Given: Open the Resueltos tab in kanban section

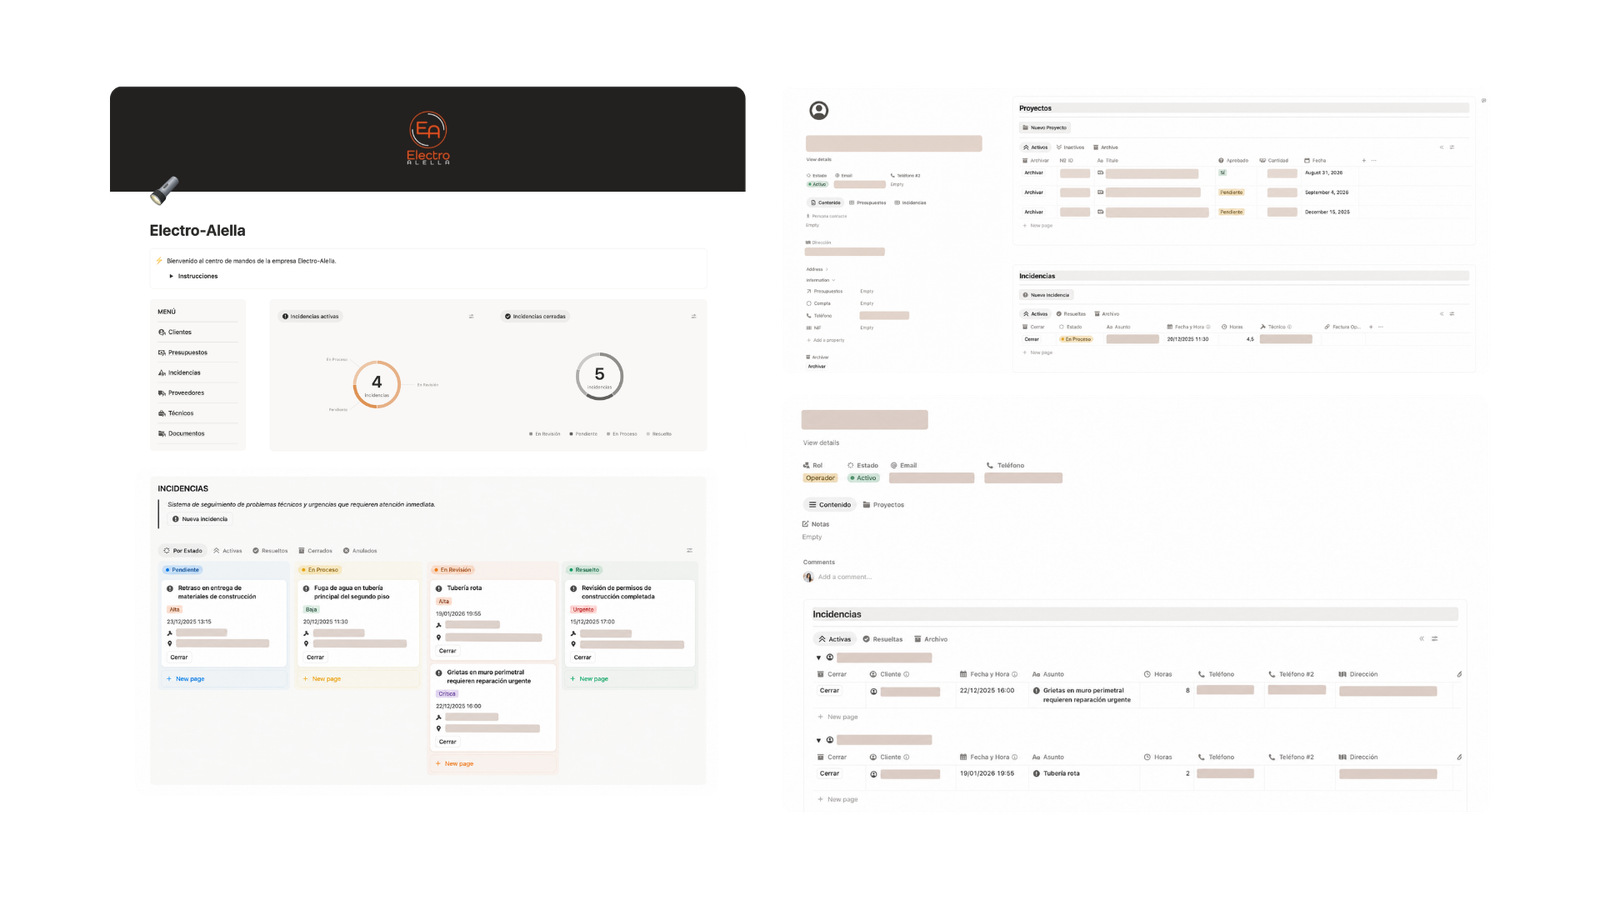Looking at the screenshot, I should (x=270, y=551).
